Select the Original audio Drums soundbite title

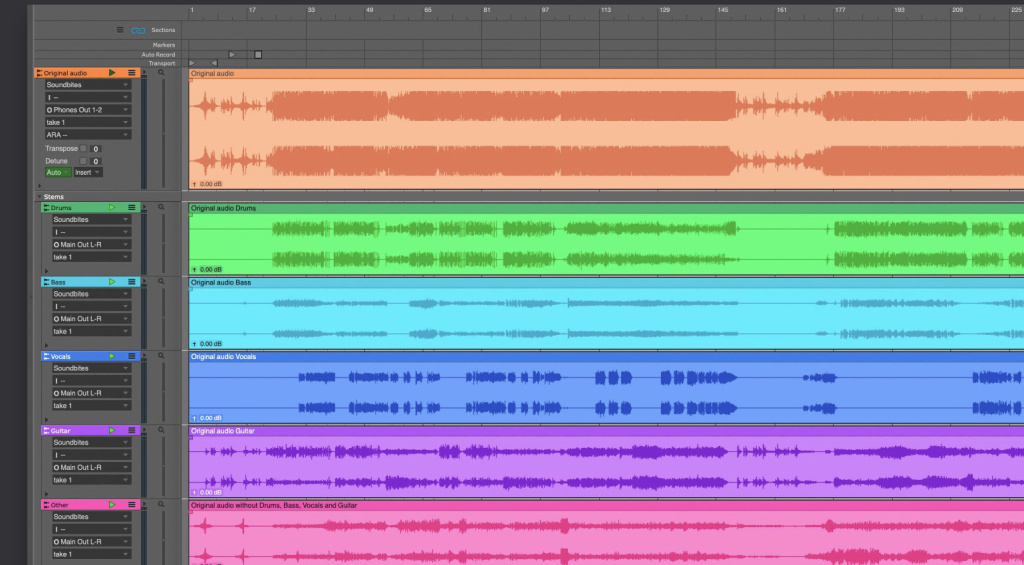click(x=223, y=208)
